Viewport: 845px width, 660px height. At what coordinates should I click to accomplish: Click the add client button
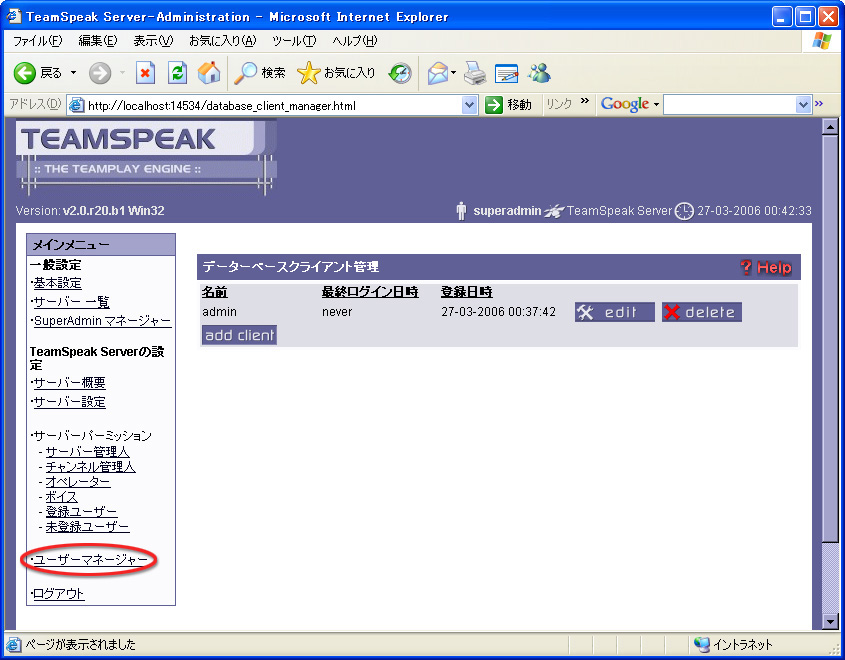tap(239, 335)
